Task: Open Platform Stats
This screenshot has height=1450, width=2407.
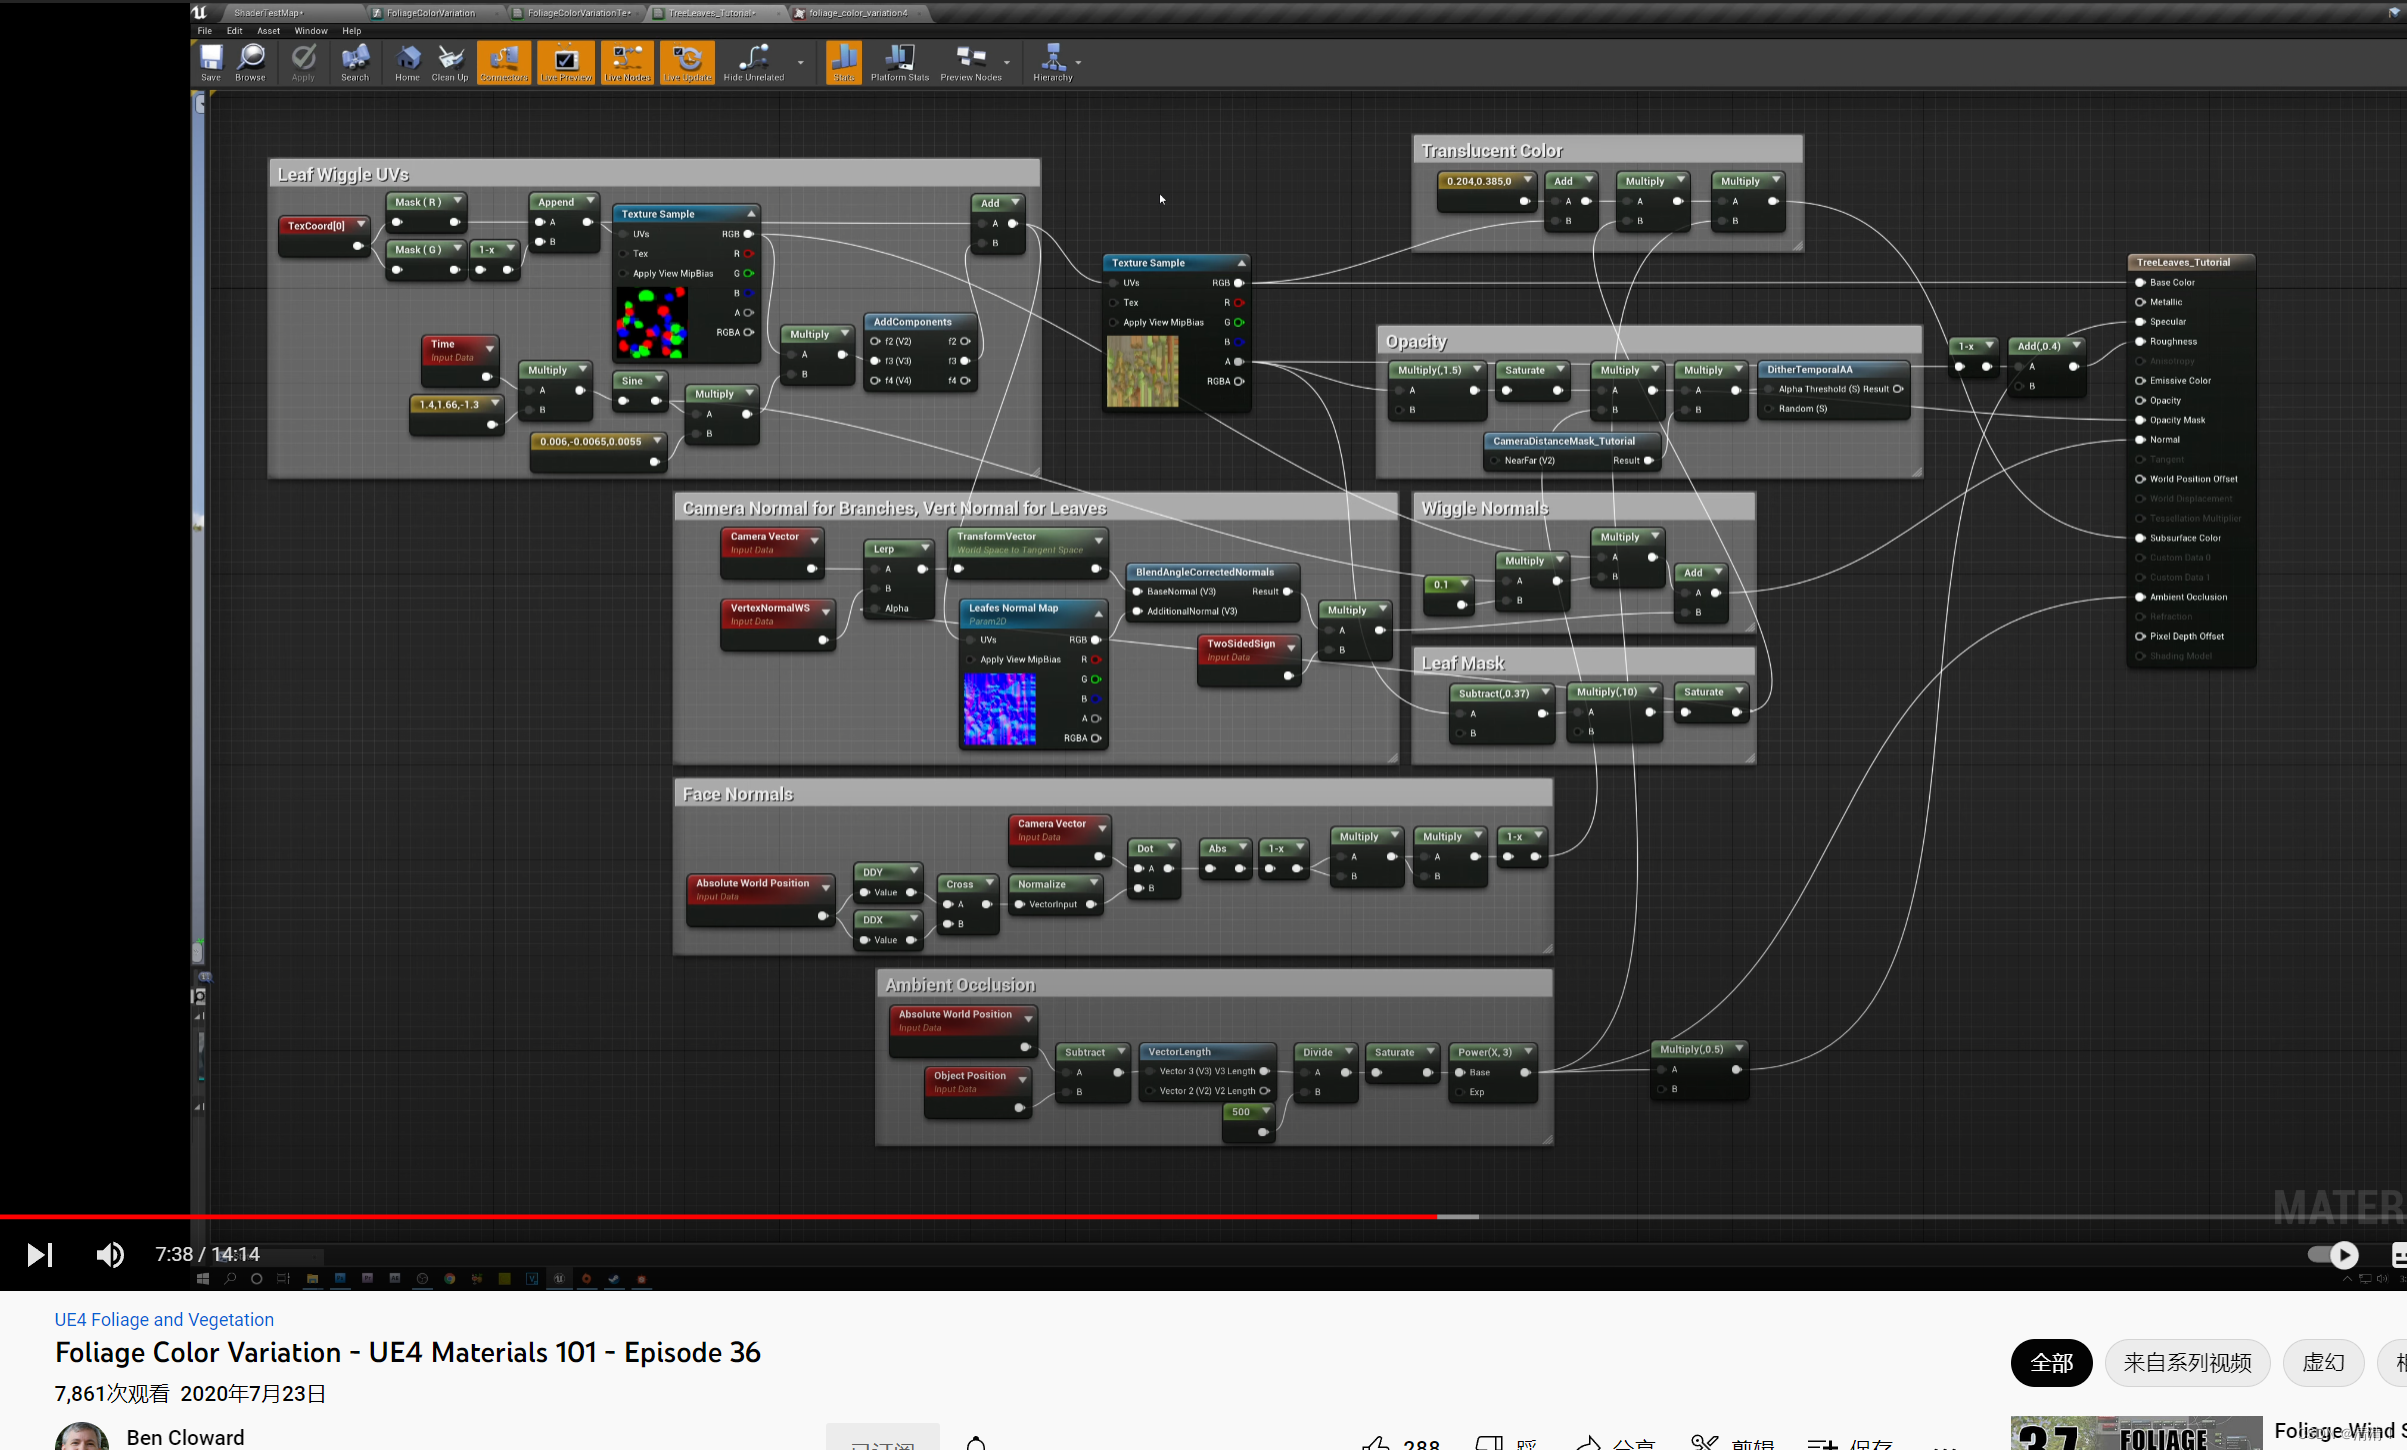Action: coord(899,62)
